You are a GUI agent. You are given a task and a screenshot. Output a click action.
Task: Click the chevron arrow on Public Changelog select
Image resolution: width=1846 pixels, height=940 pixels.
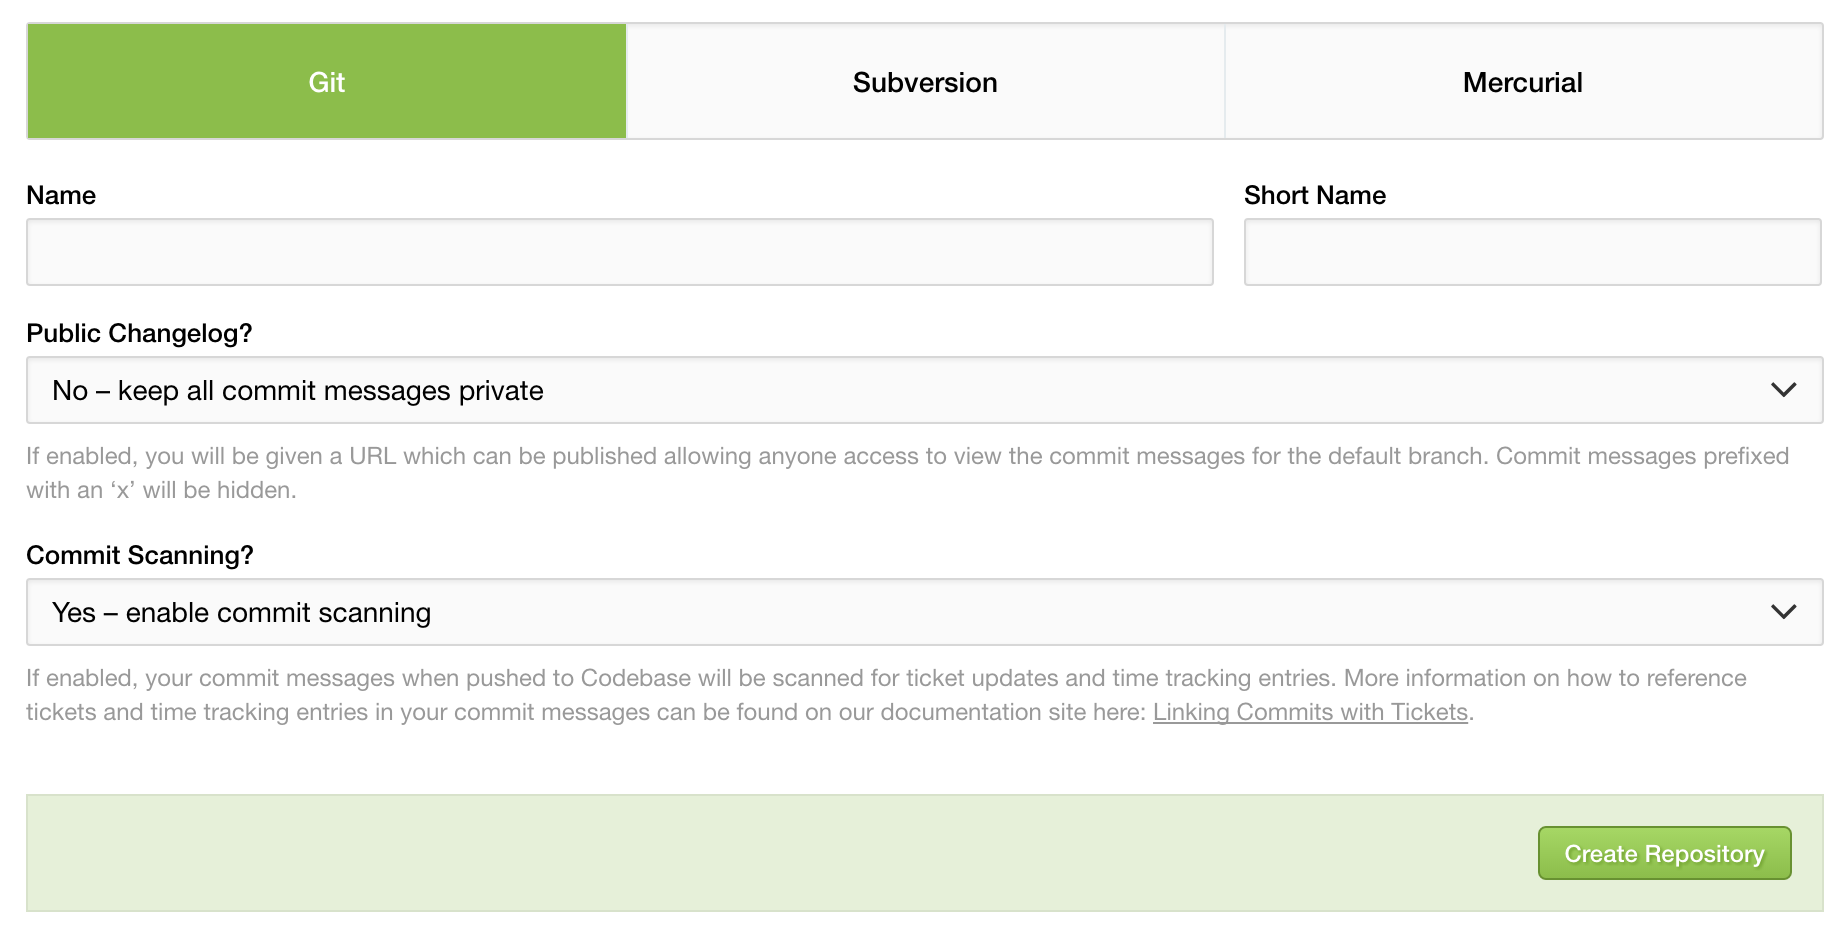tap(1784, 390)
